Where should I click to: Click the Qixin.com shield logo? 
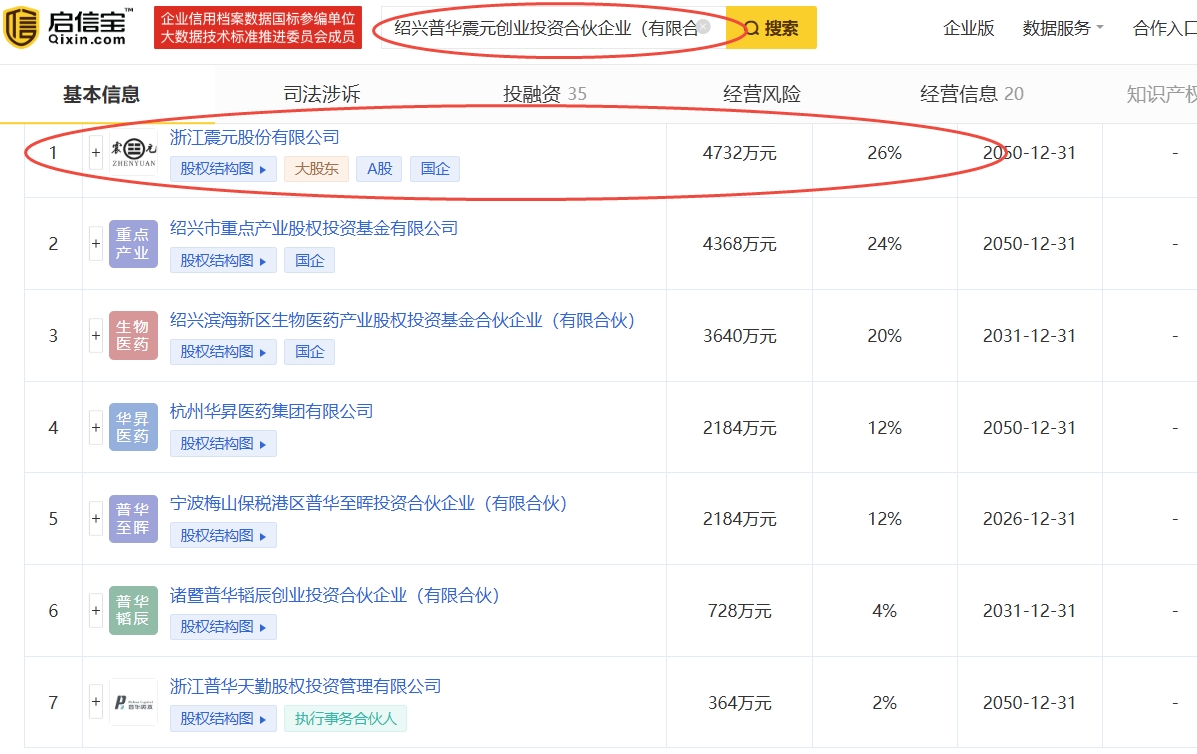pyautogui.click(x=21, y=27)
